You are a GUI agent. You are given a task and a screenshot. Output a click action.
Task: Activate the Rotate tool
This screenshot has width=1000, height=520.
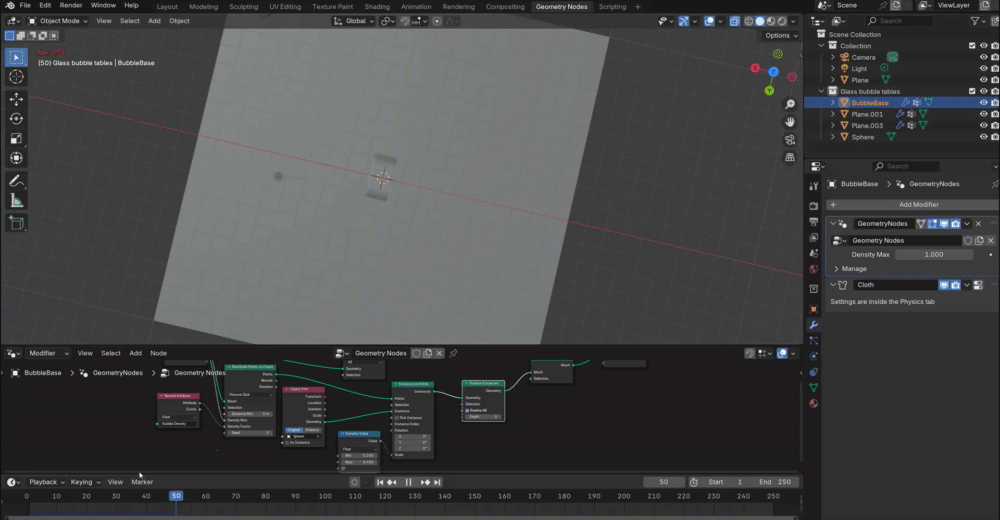click(x=16, y=119)
